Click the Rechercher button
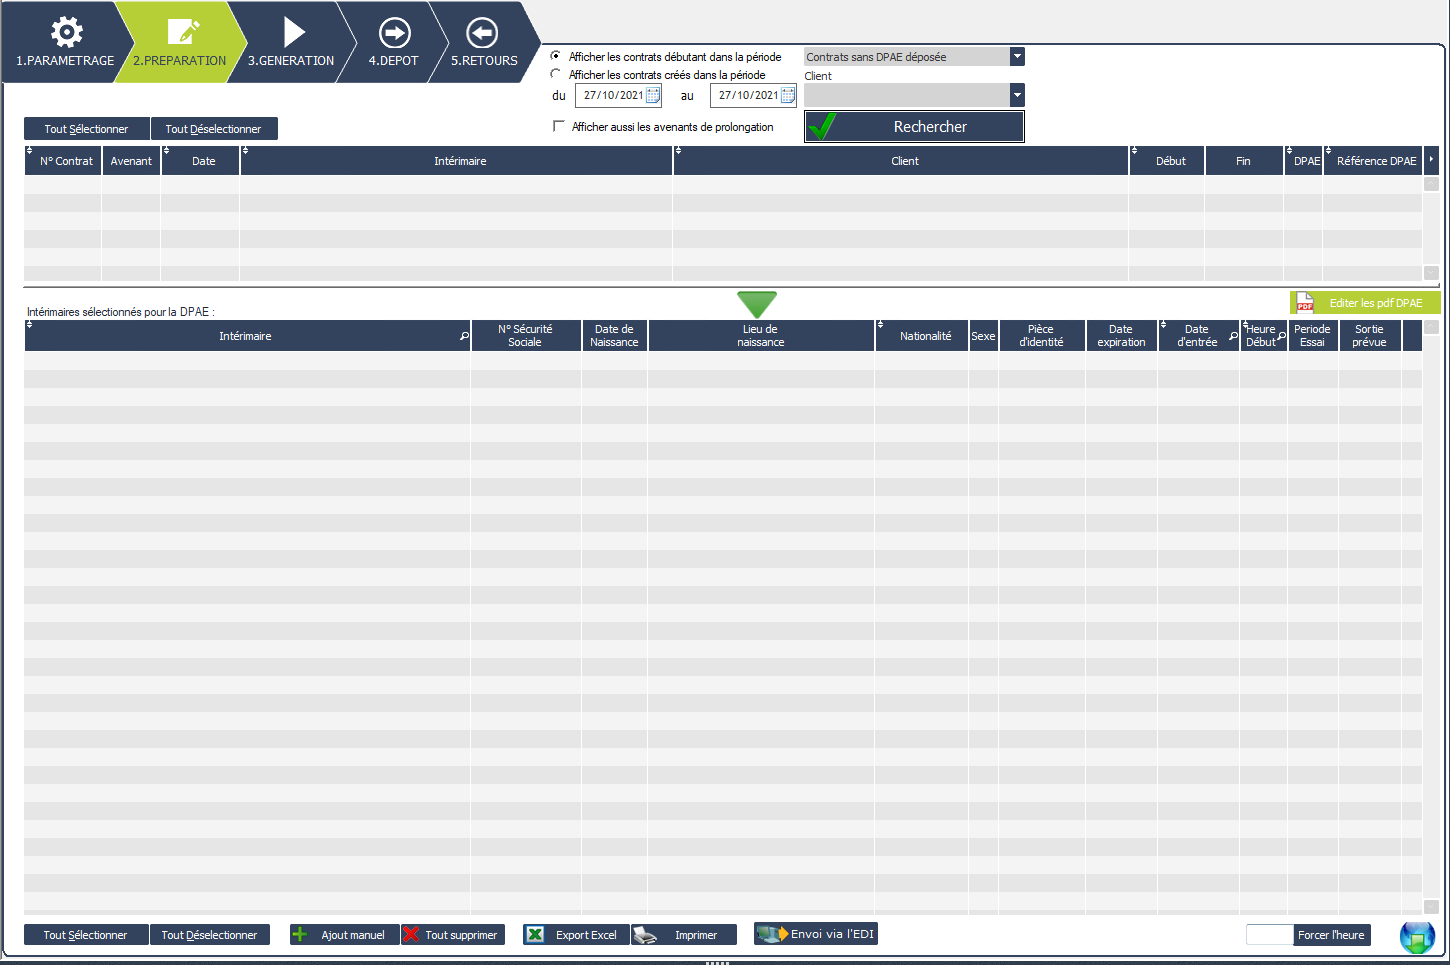 (914, 127)
